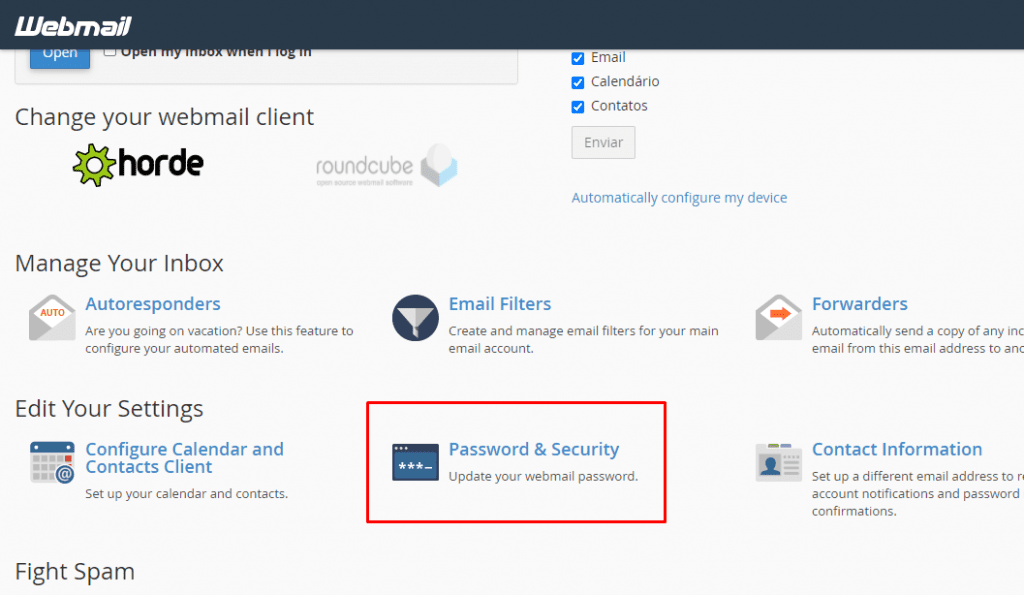Click the blue Open button
The width and height of the screenshot is (1024, 595).
click(x=60, y=57)
